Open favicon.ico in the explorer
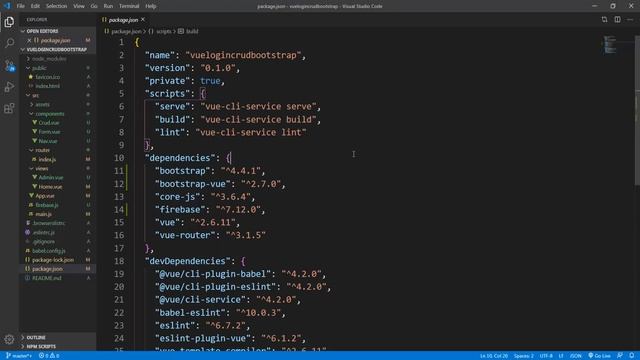Image resolution: width=640 pixels, height=360 pixels. coord(57,77)
